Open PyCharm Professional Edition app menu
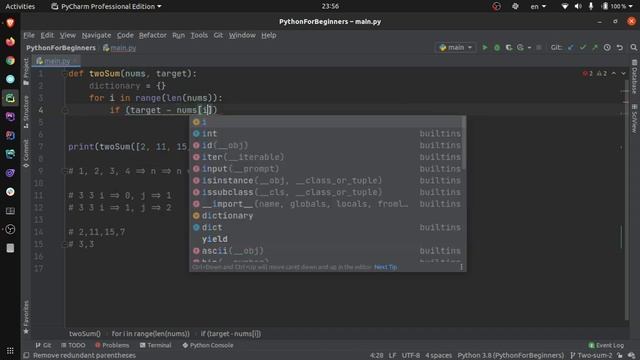The height and width of the screenshot is (360, 640). click(x=106, y=6)
